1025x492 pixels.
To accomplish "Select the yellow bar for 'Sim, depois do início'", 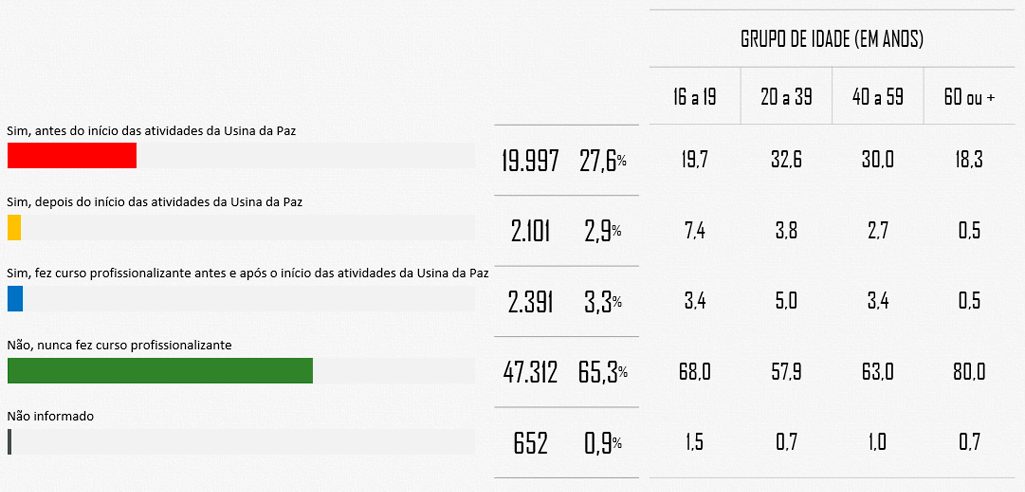I will (x=14, y=228).
